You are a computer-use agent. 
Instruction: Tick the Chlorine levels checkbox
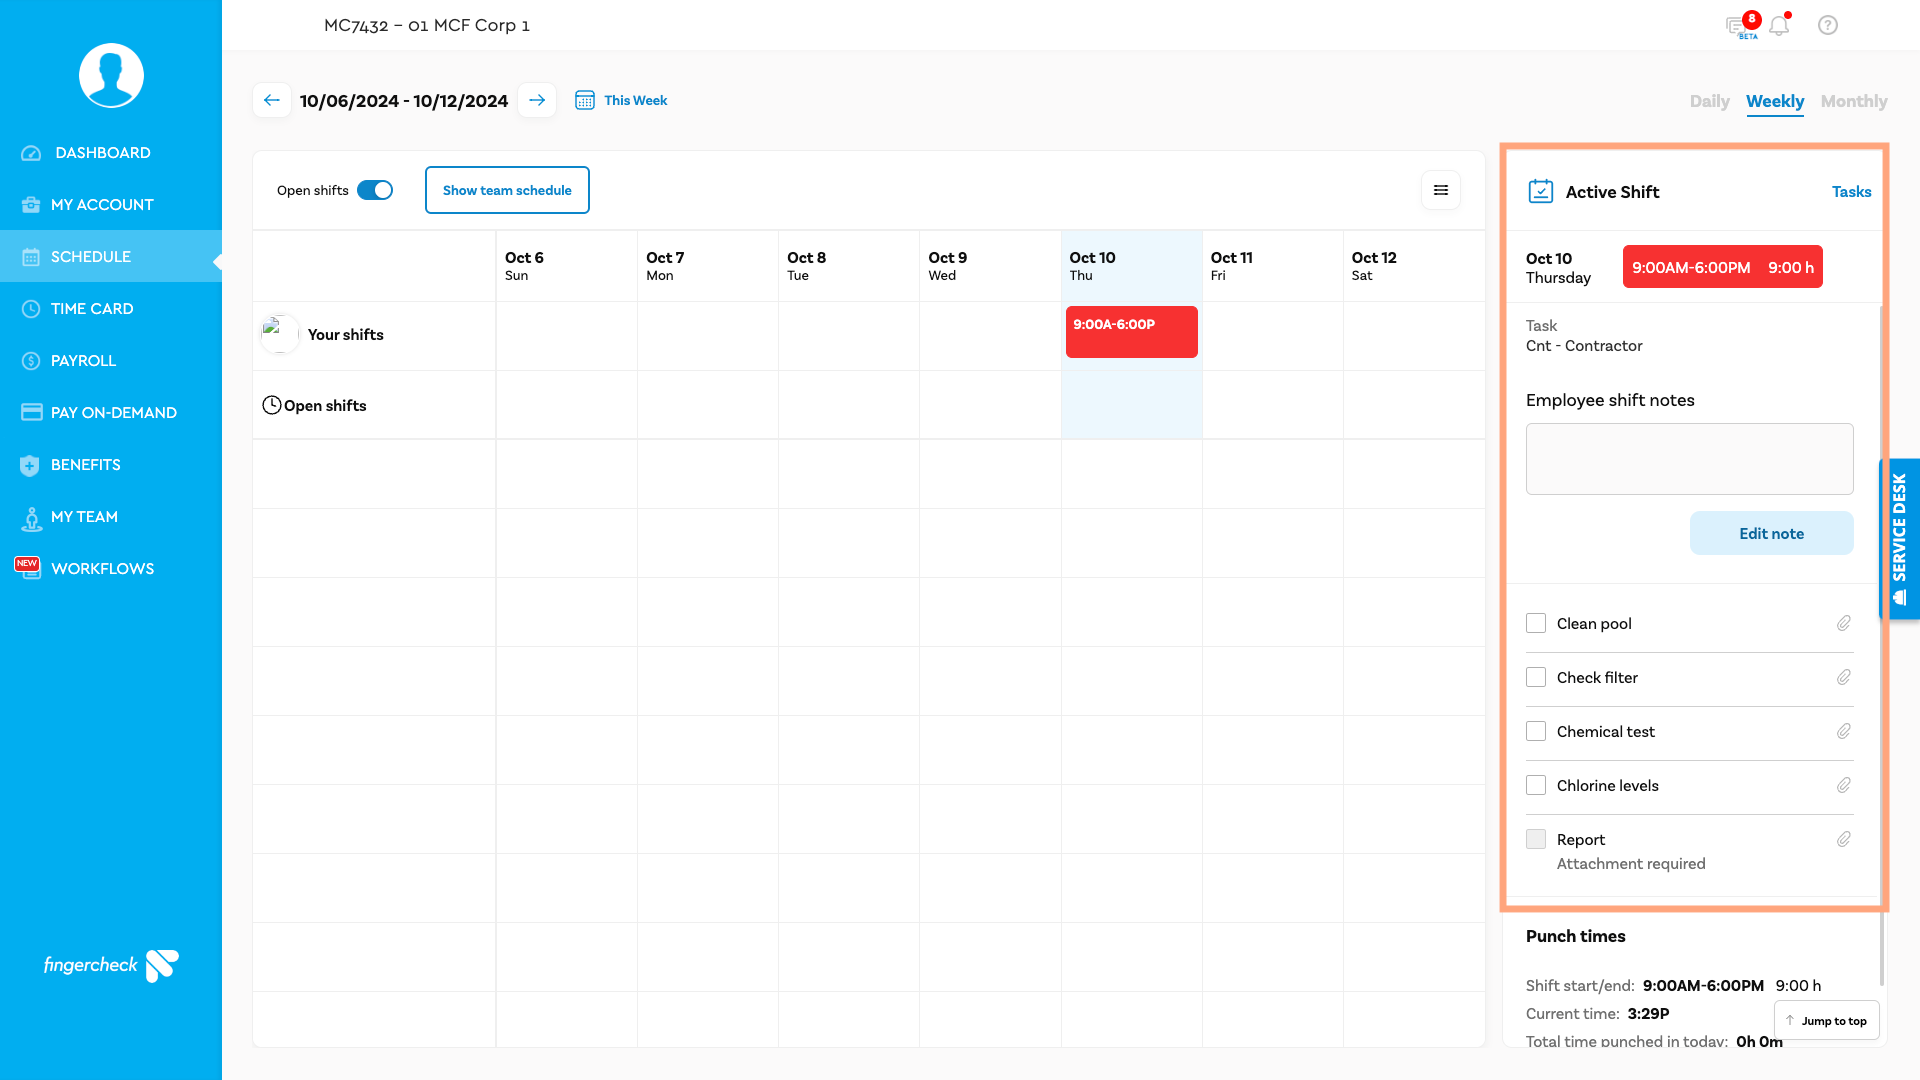[1536, 786]
